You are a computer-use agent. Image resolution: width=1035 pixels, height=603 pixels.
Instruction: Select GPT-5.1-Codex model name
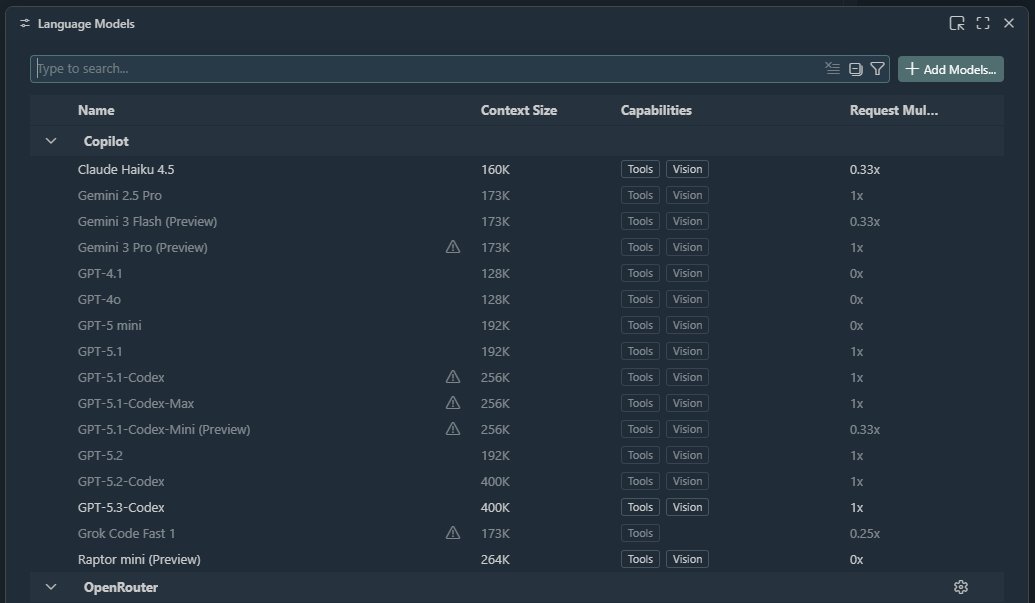[121, 377]
